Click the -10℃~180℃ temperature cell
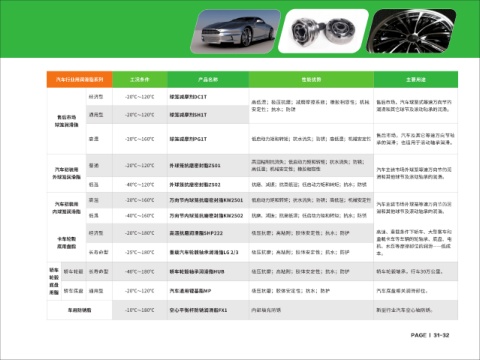Viewport: 480px width, 360px height. pos(140,310)
